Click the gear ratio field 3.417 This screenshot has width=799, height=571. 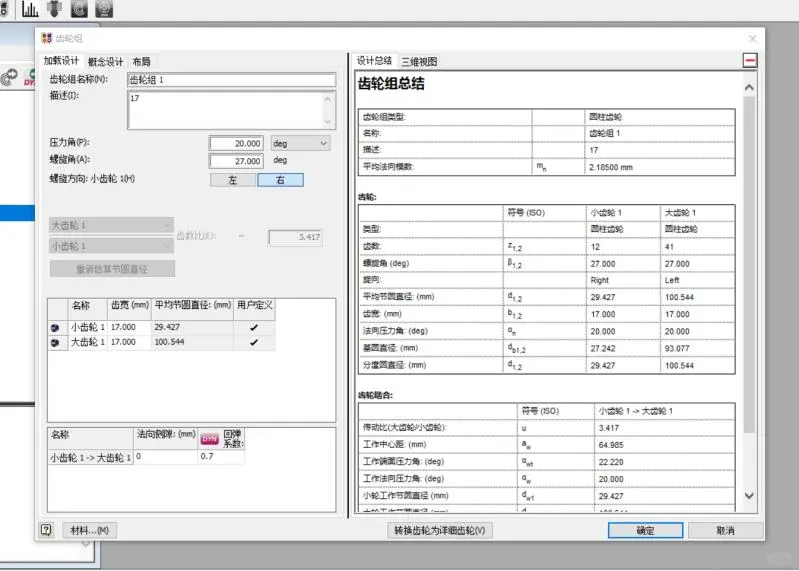[296, 237]
